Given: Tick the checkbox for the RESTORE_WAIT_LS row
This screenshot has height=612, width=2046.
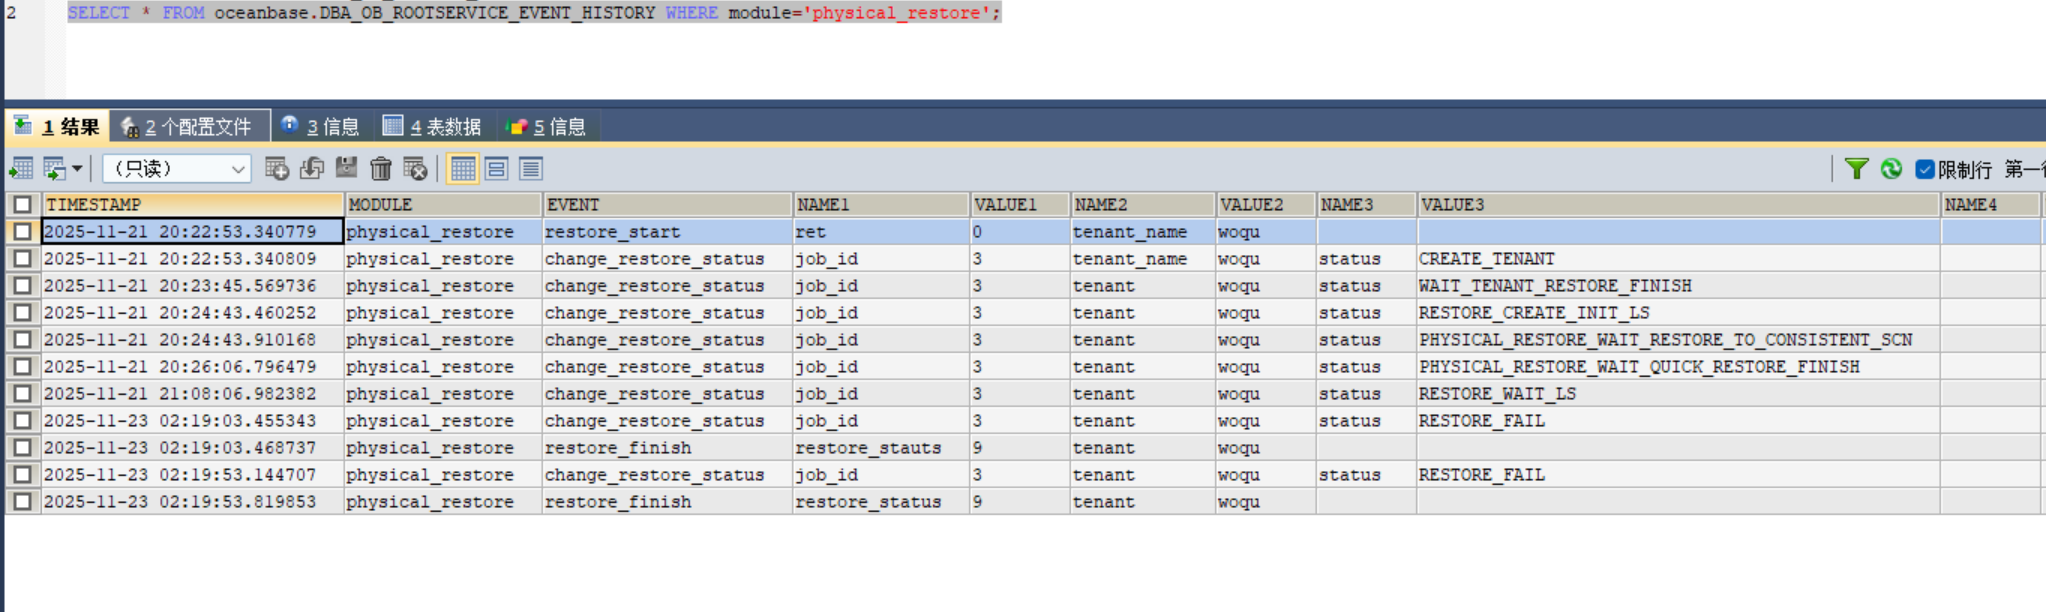Looking at the screenshot, I should pos(22,394).
